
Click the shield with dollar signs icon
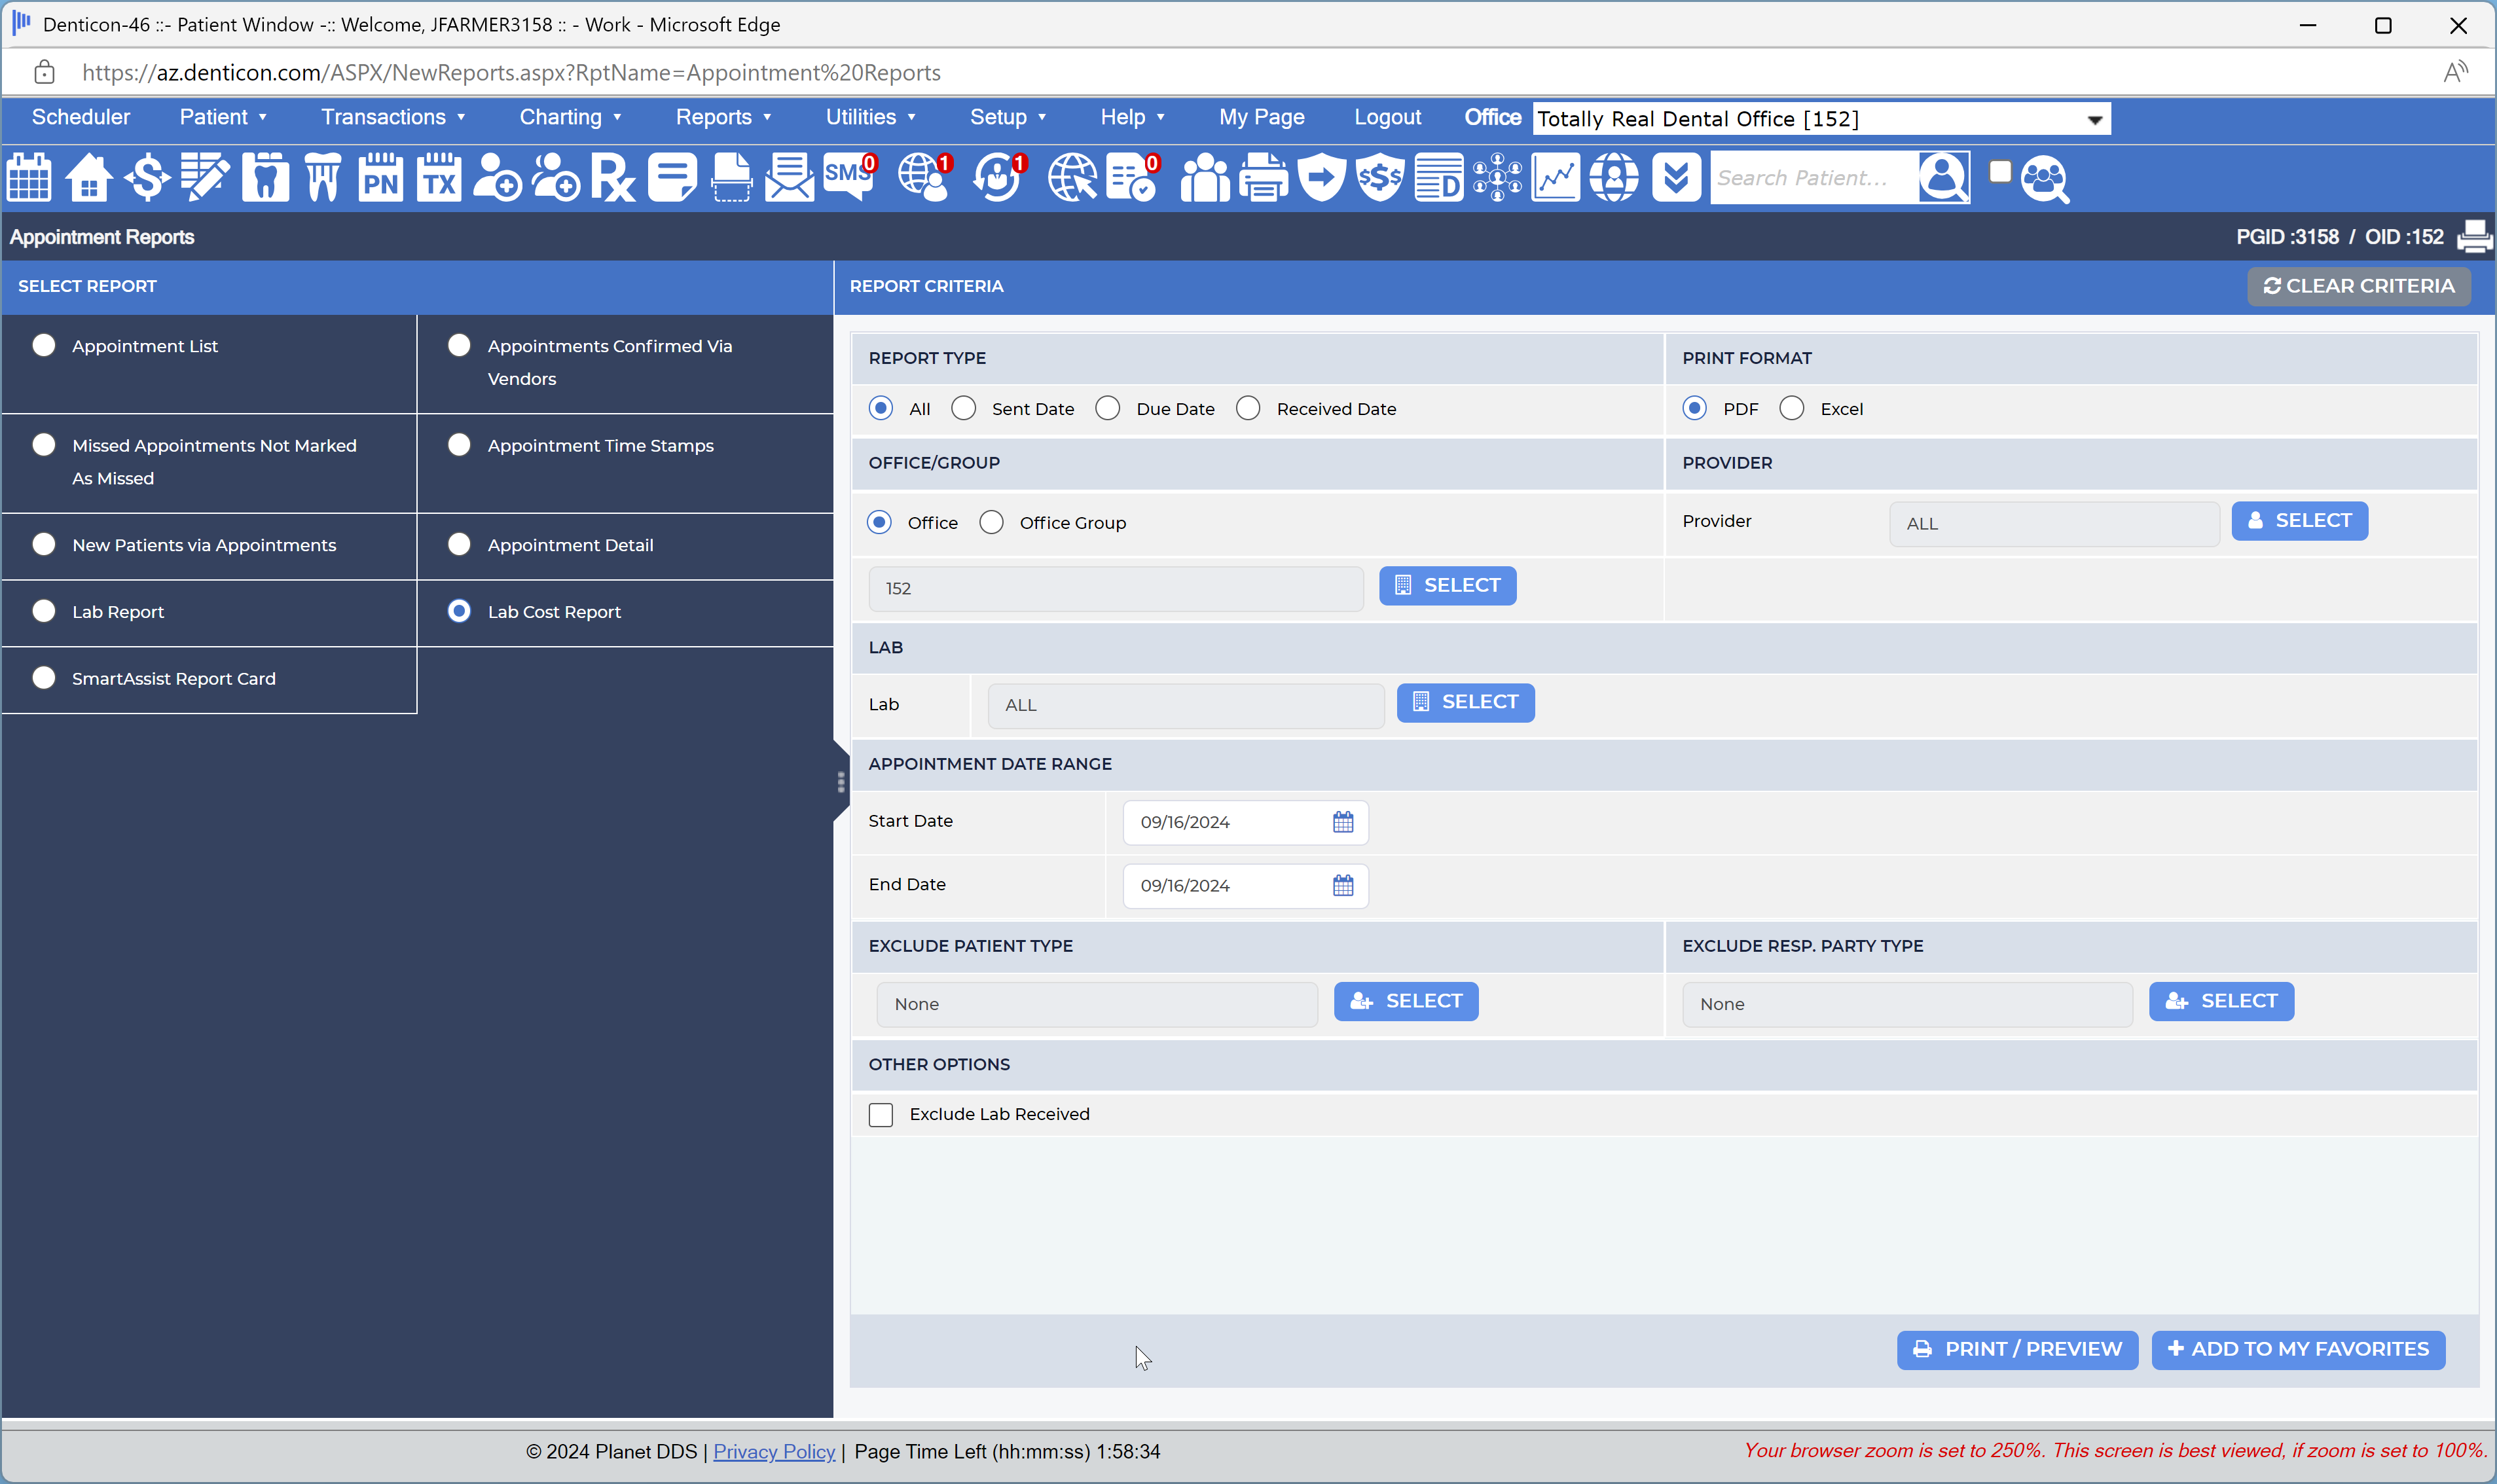pos(1380,178)
